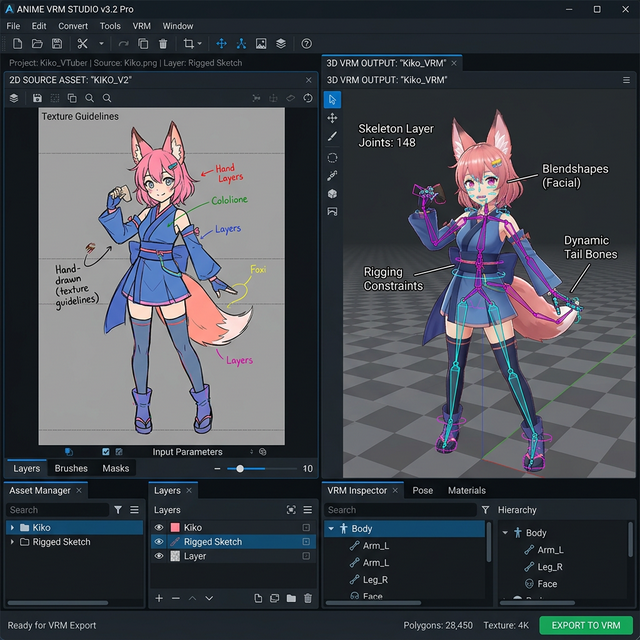The width and height of the screenshot is (640, 640).
Task: Move layer down with the chevron-down button
Action: click(x=209, y=598)
